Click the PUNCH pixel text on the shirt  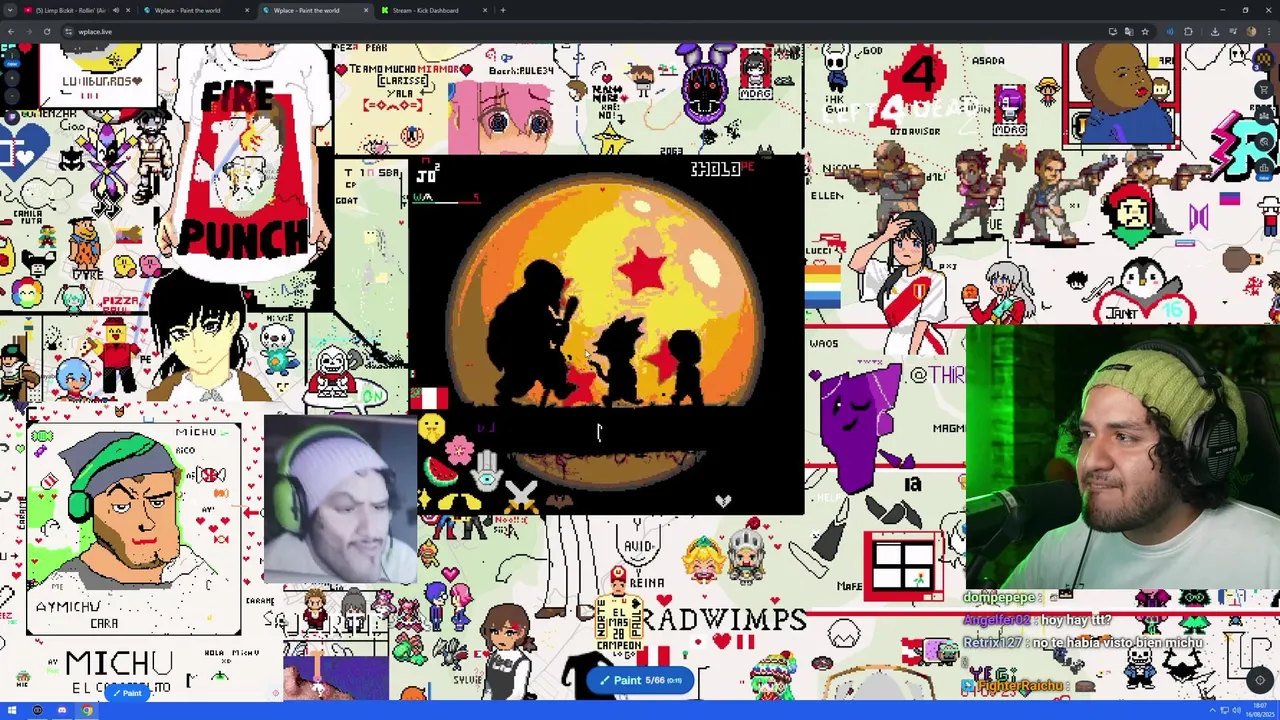243,239
